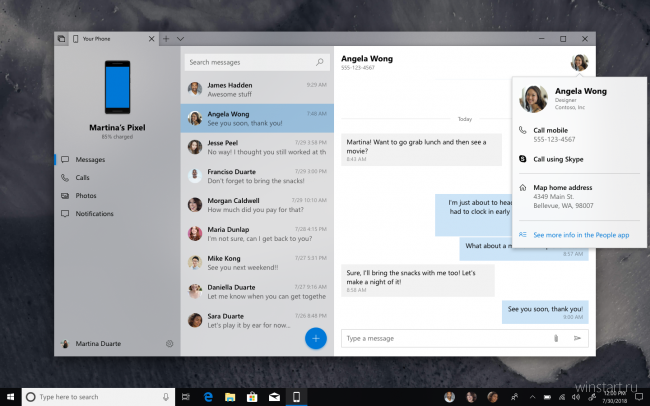Close the Your Phone tab
The image size is (650, 406).
click(151, 39)
